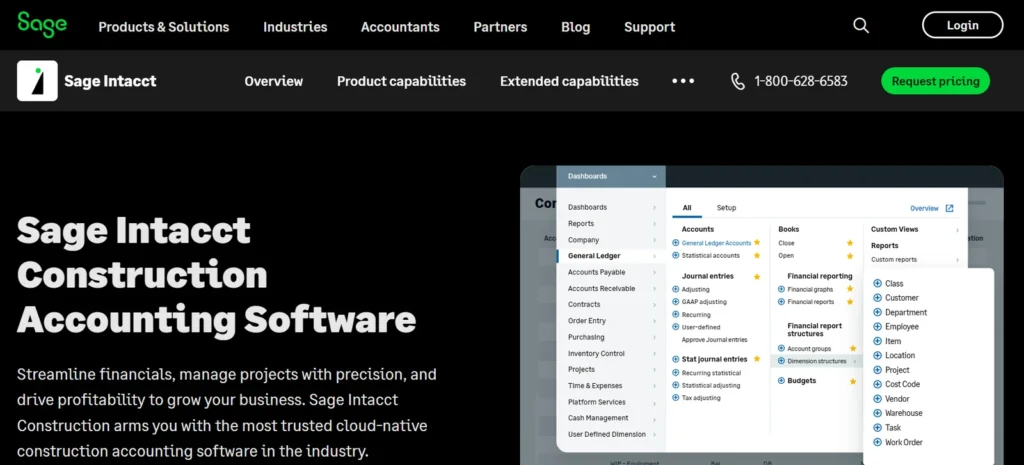
Task: Click the plus icon next to Department
Action: (x=877, y=312)
